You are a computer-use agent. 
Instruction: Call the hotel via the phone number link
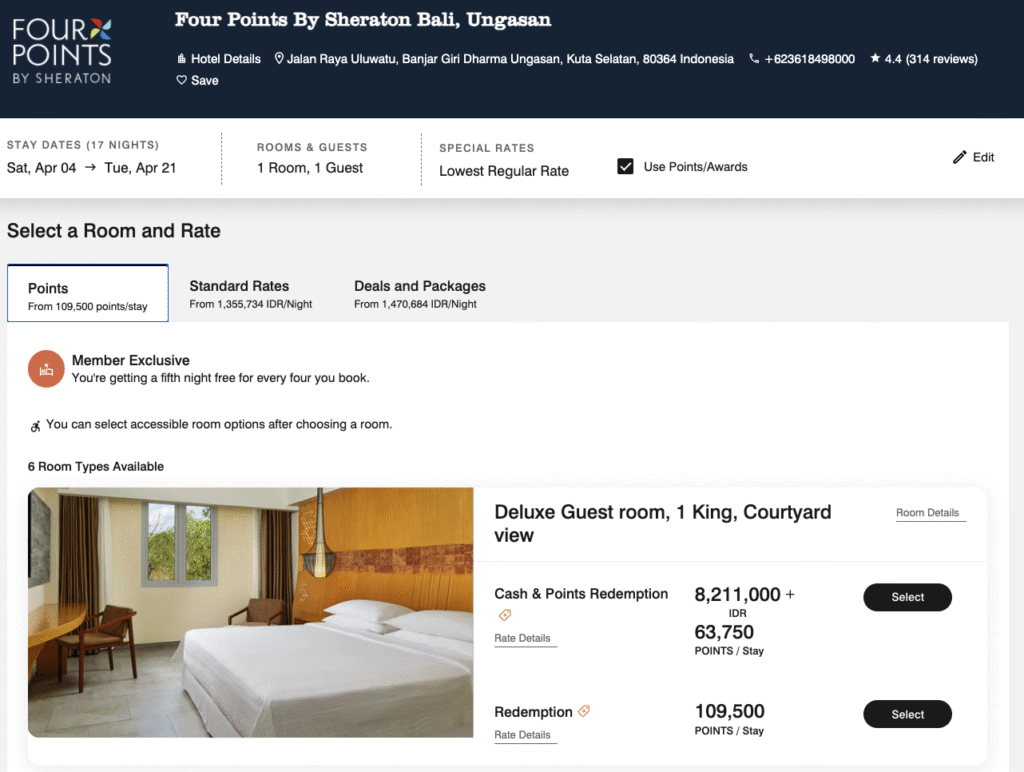(x=812, y=59)
